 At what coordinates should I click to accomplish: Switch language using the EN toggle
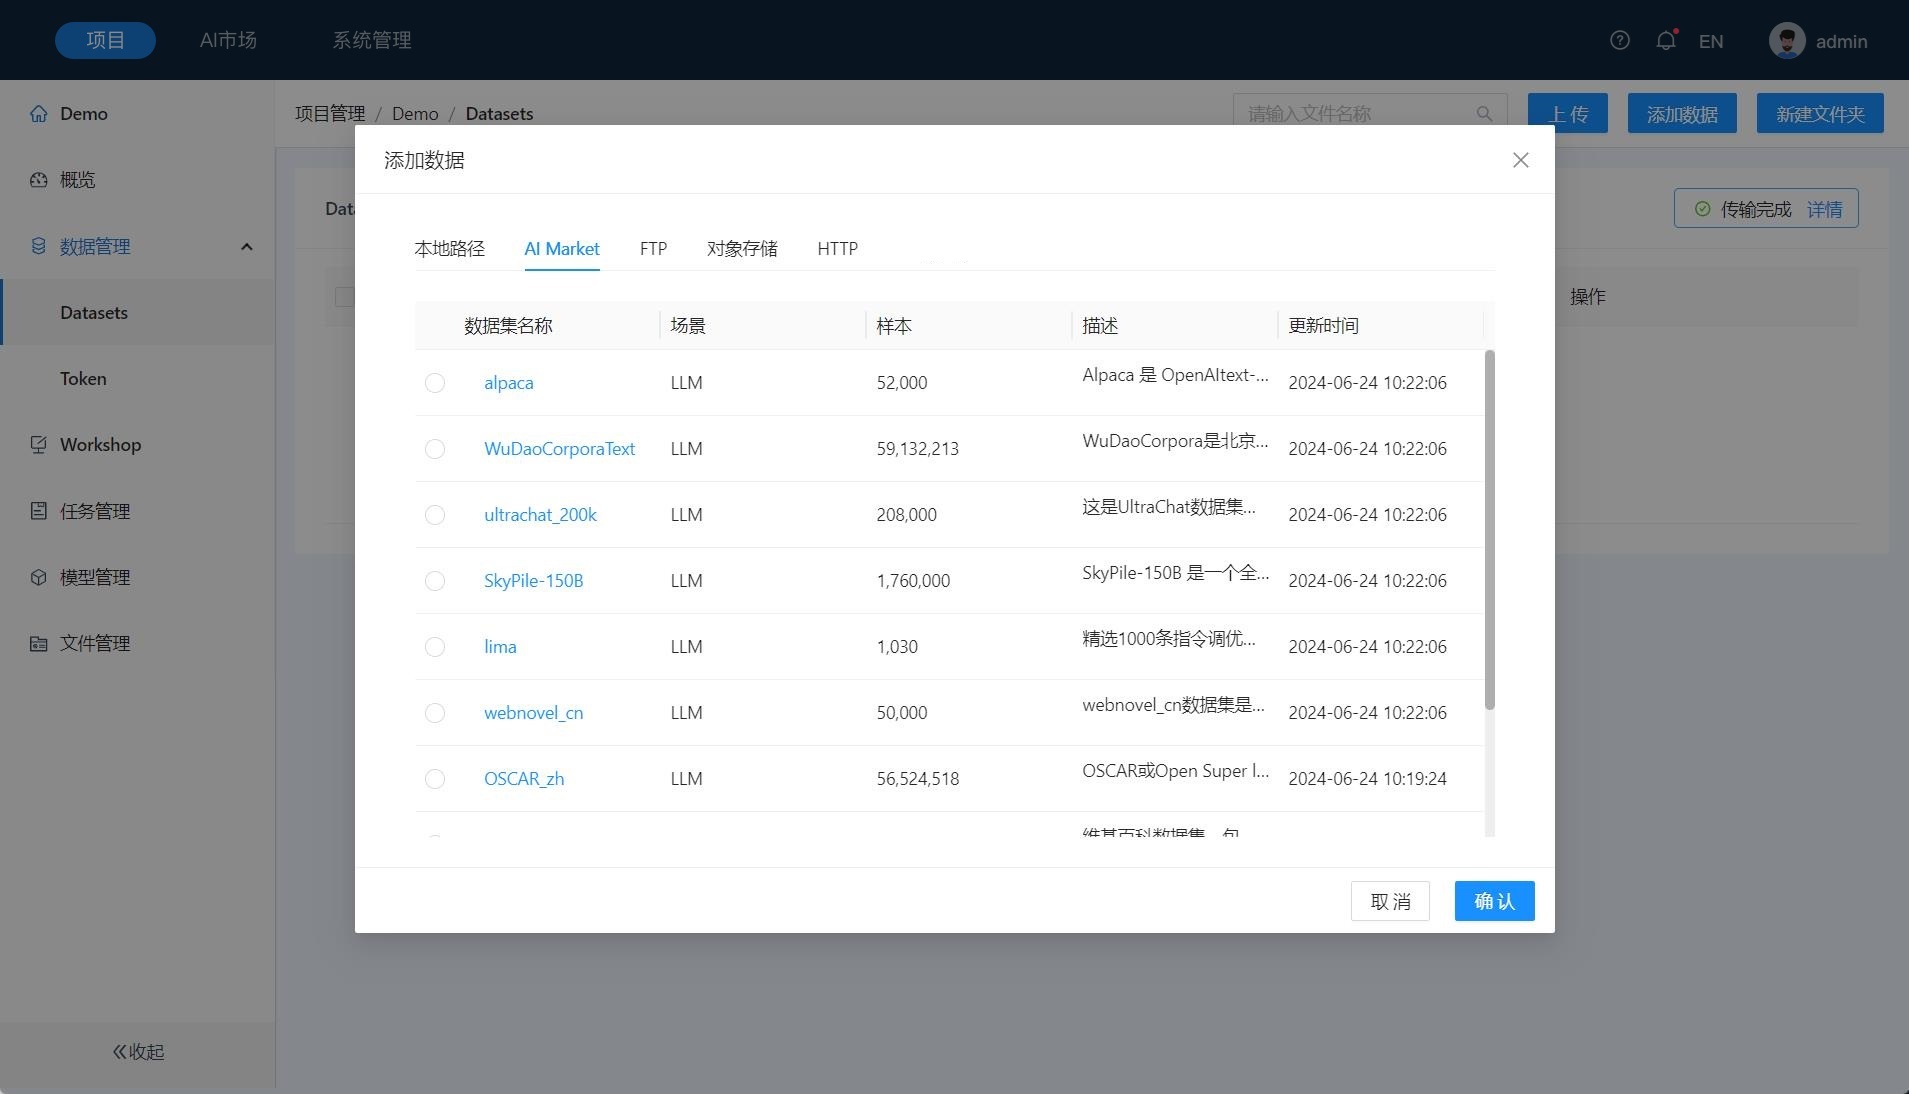[1710, 41]
